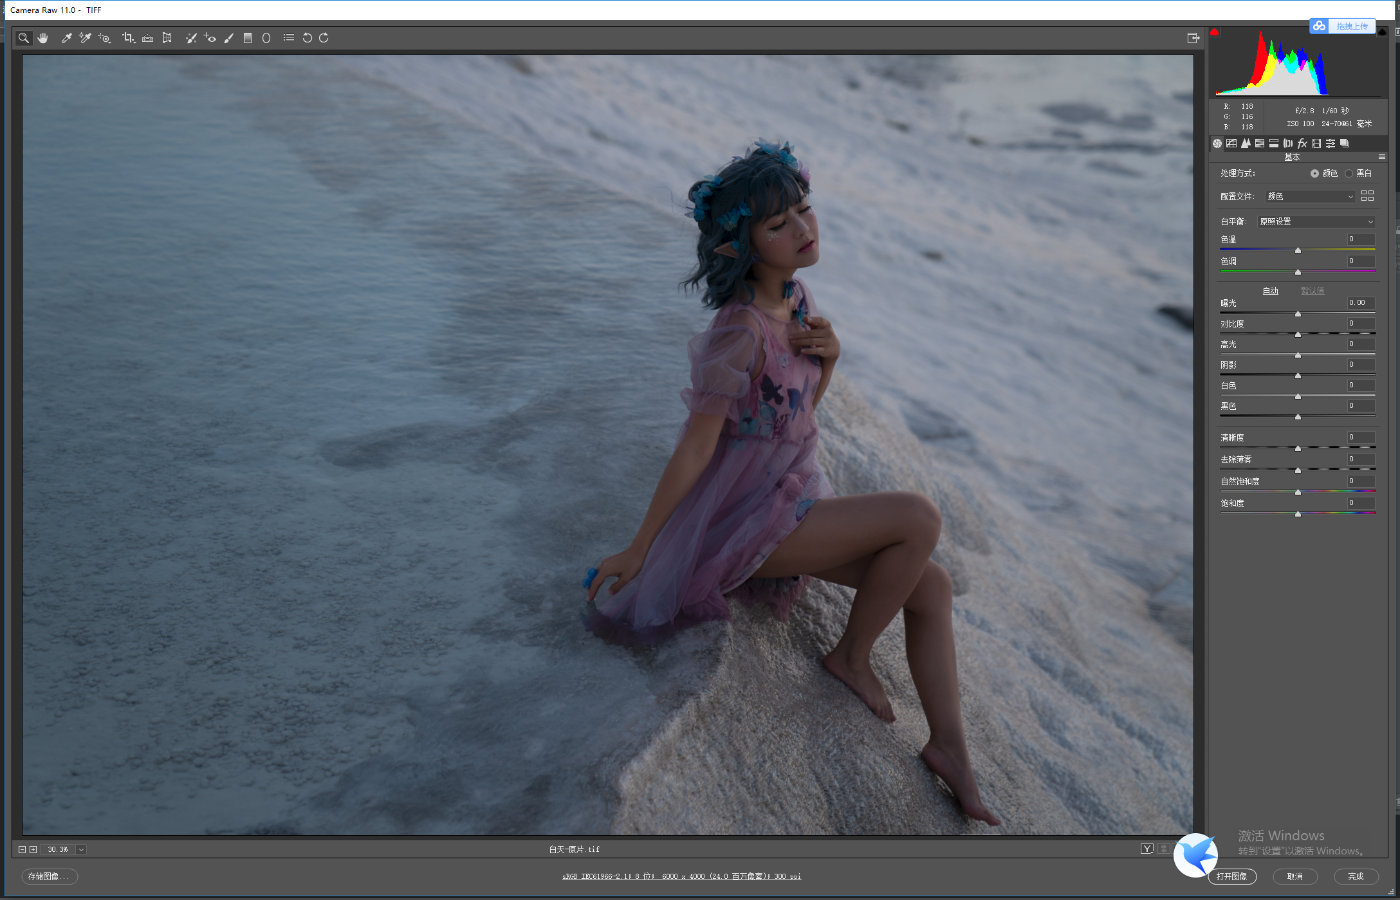Select the Hand tool
This screenshot has height=900, width=1400.
click(x=43, y=38)
